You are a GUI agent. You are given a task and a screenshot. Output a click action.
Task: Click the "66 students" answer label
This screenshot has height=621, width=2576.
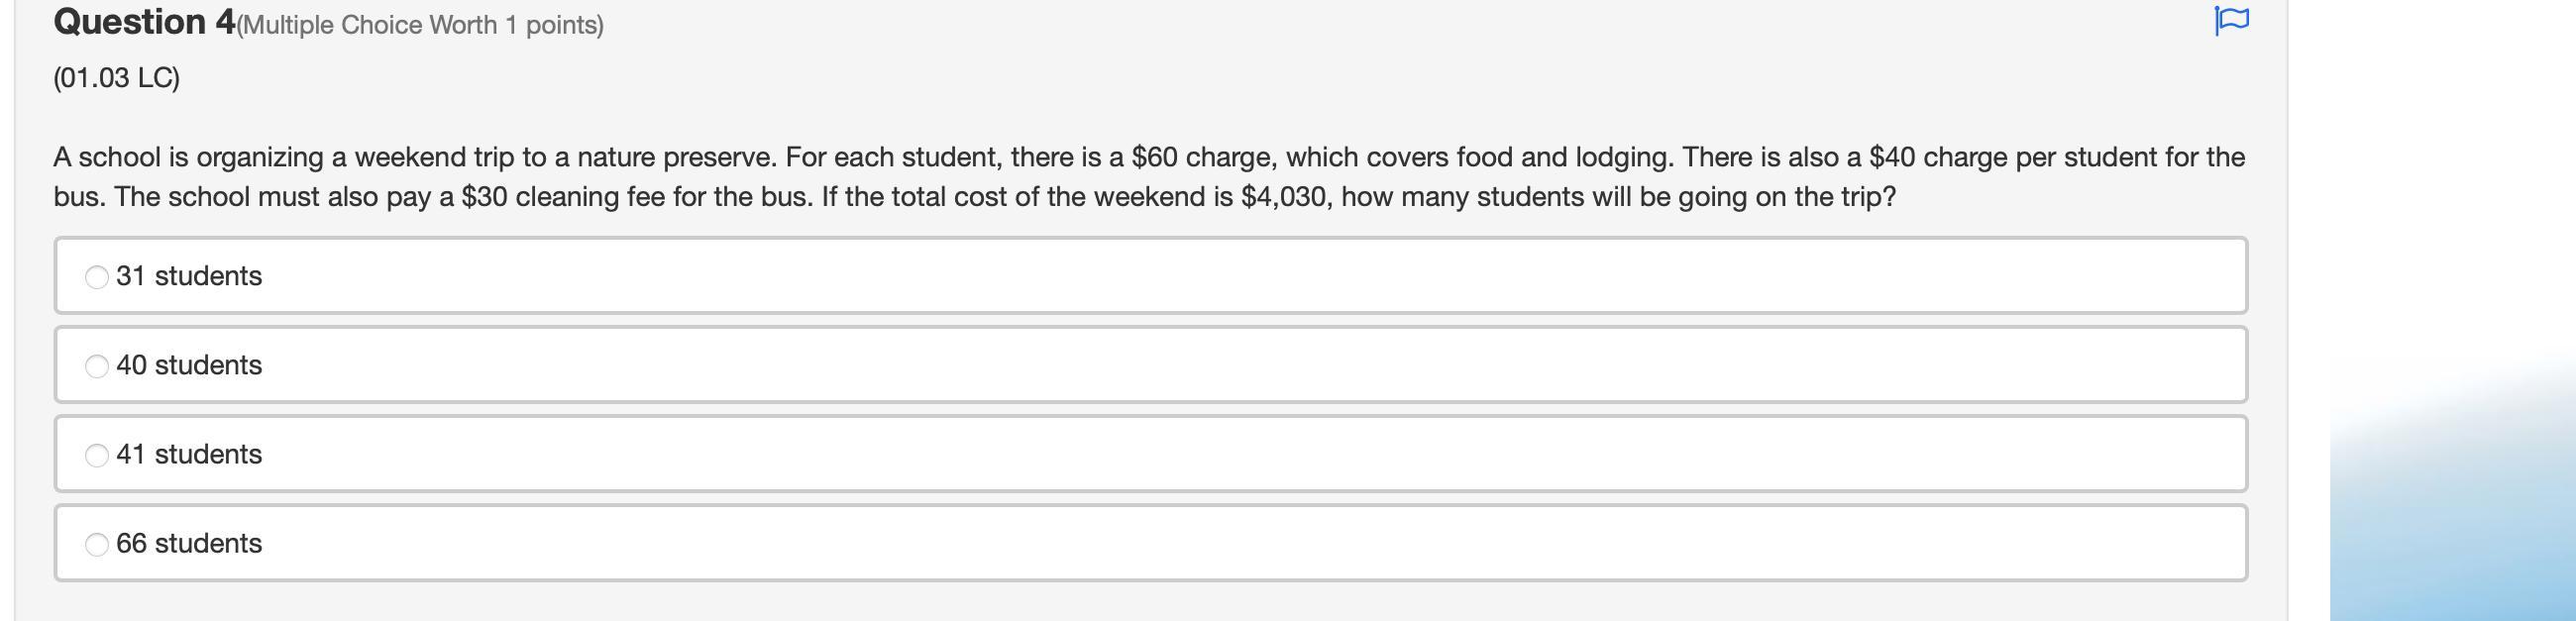189,543
